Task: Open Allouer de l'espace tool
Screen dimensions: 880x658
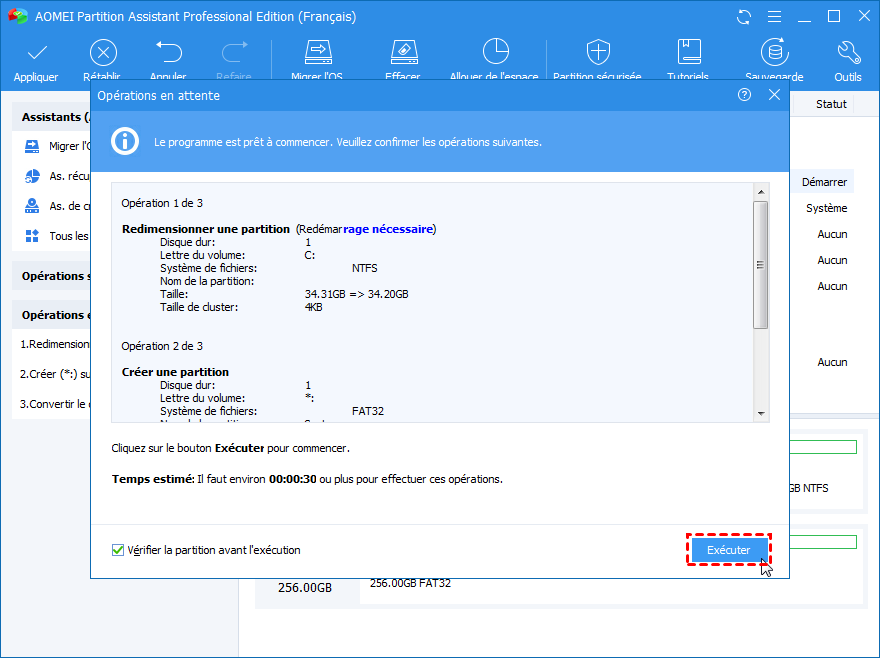Action: (496, 52)
